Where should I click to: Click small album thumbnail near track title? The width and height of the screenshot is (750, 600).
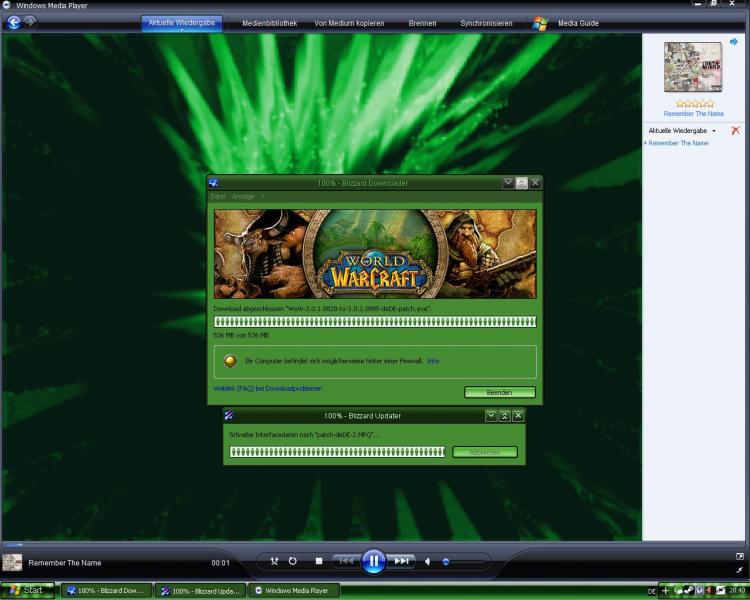pos(12,563)
